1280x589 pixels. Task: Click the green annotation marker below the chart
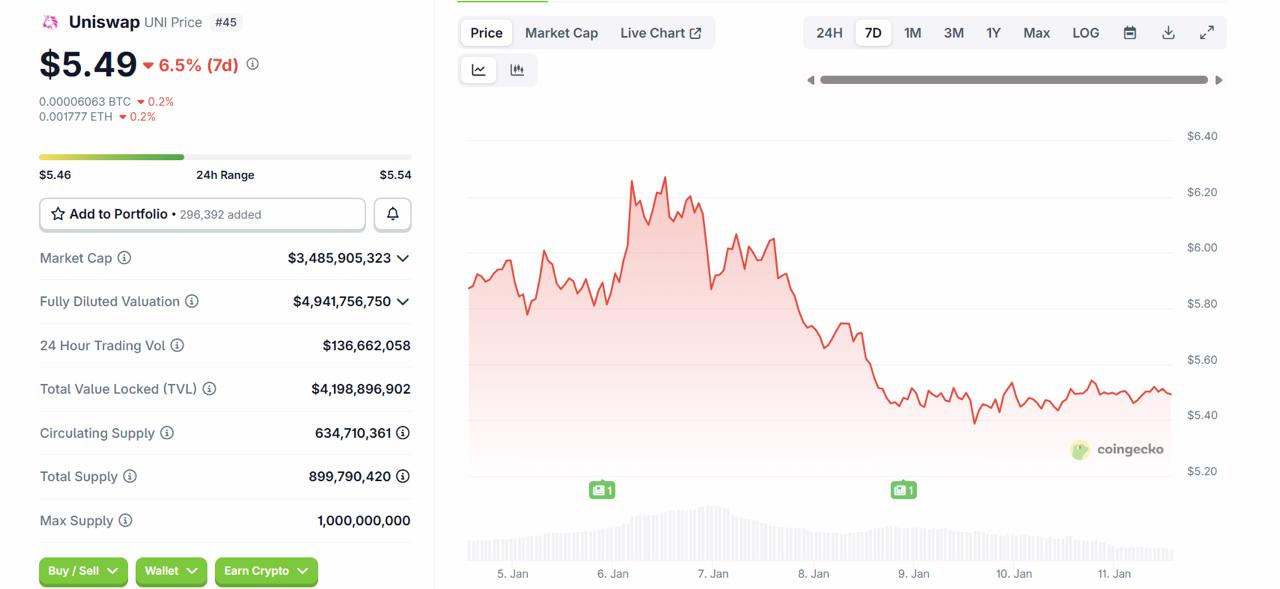[602, 490]
